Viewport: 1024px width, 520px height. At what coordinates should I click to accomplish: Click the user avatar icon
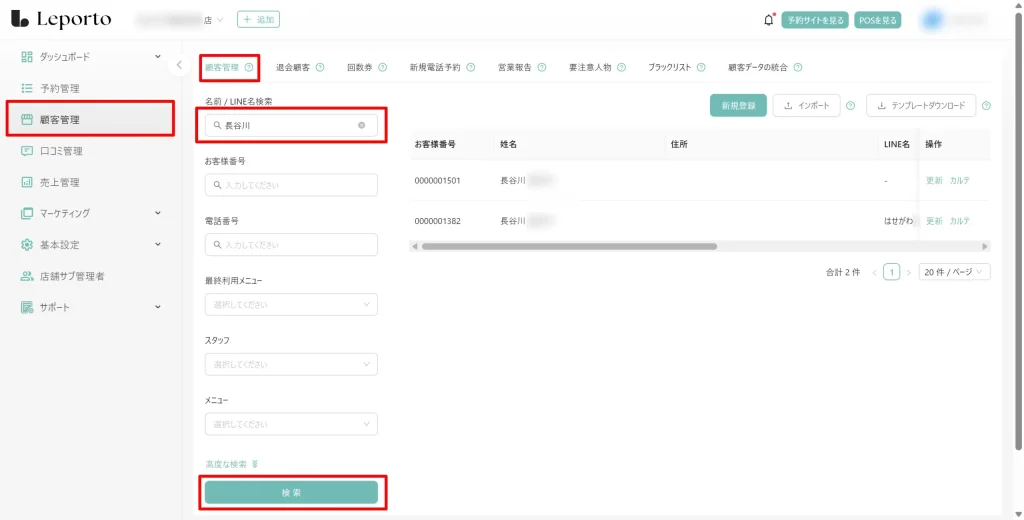click(x=932, y=20)
